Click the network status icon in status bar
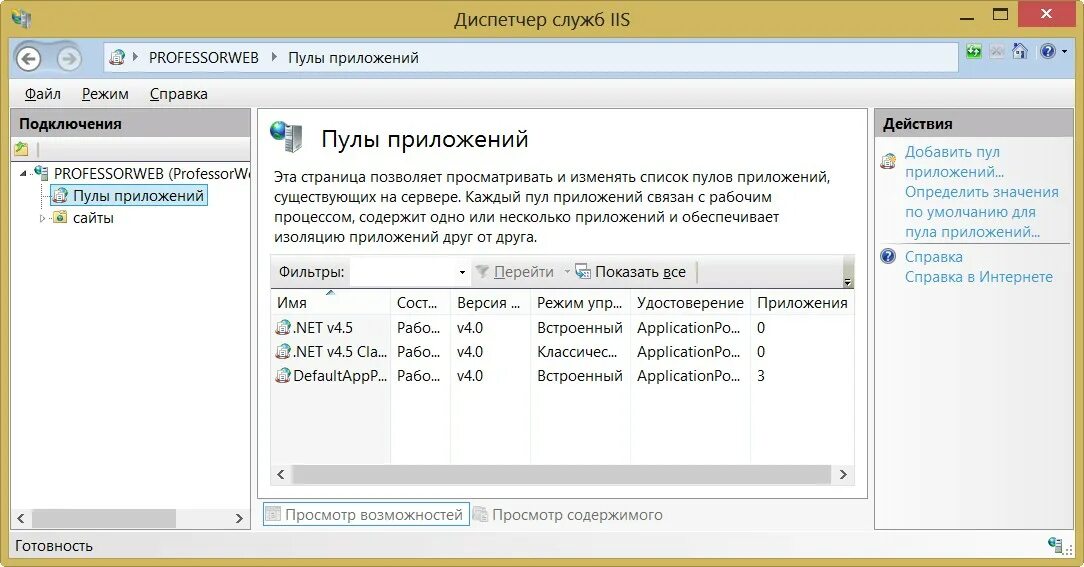The height and width of the screenshot is (567, 1084). [x=1056, y=546]
